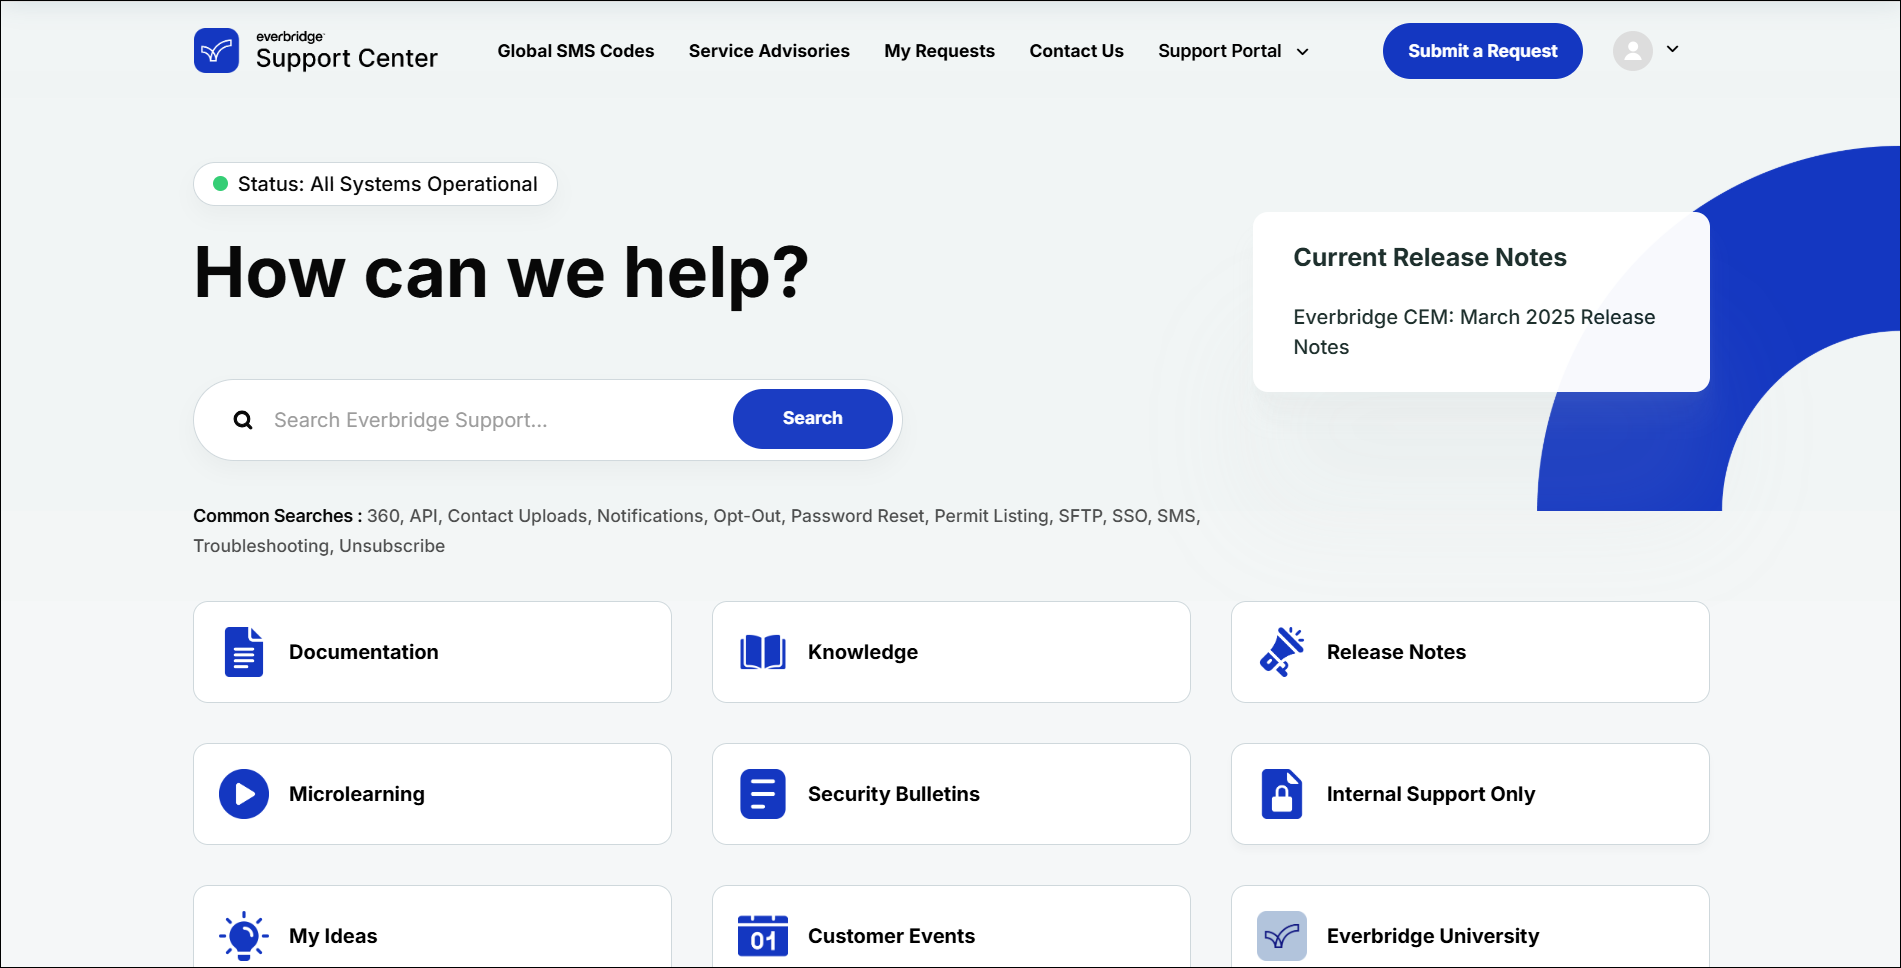
Task: Click the magnifying glass in the search bar
Action: click(x=243, y=419)
